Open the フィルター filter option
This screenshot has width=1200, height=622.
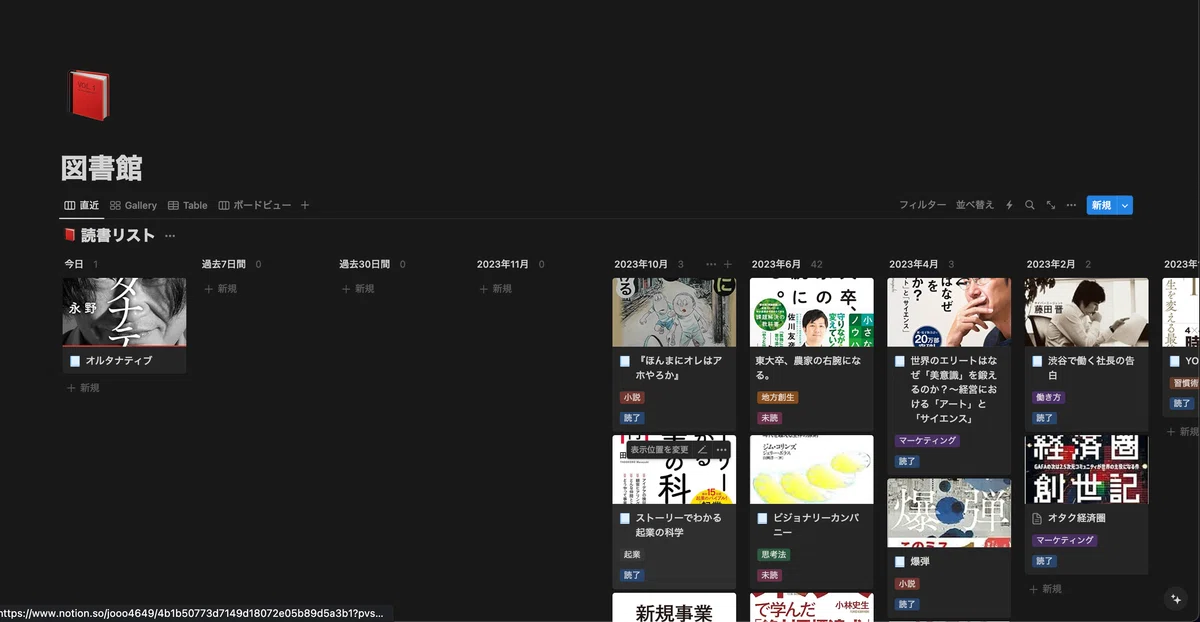pos(922,205)
